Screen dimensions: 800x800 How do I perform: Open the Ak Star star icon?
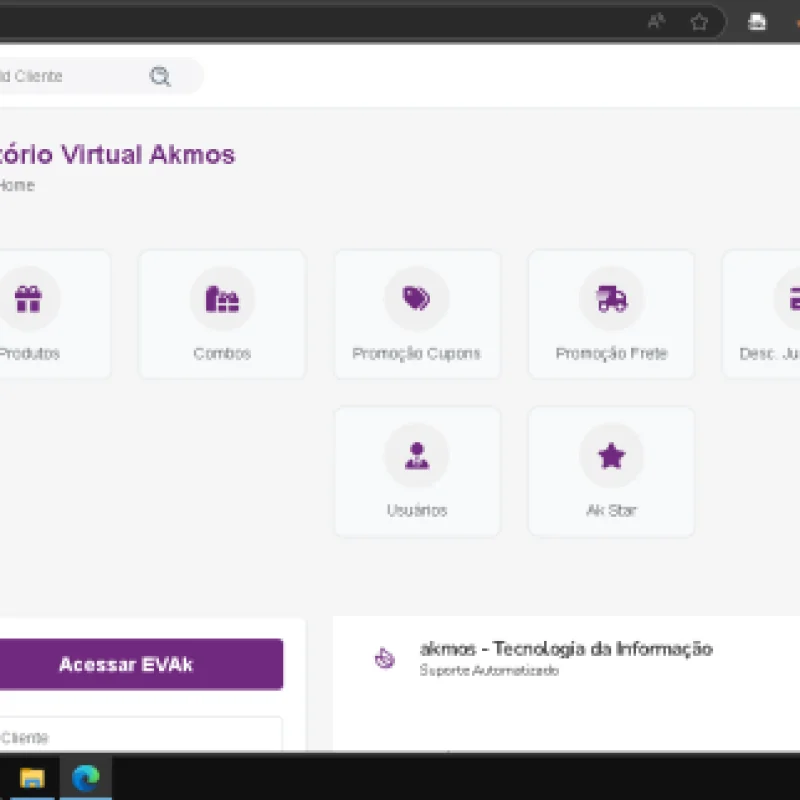611,456
